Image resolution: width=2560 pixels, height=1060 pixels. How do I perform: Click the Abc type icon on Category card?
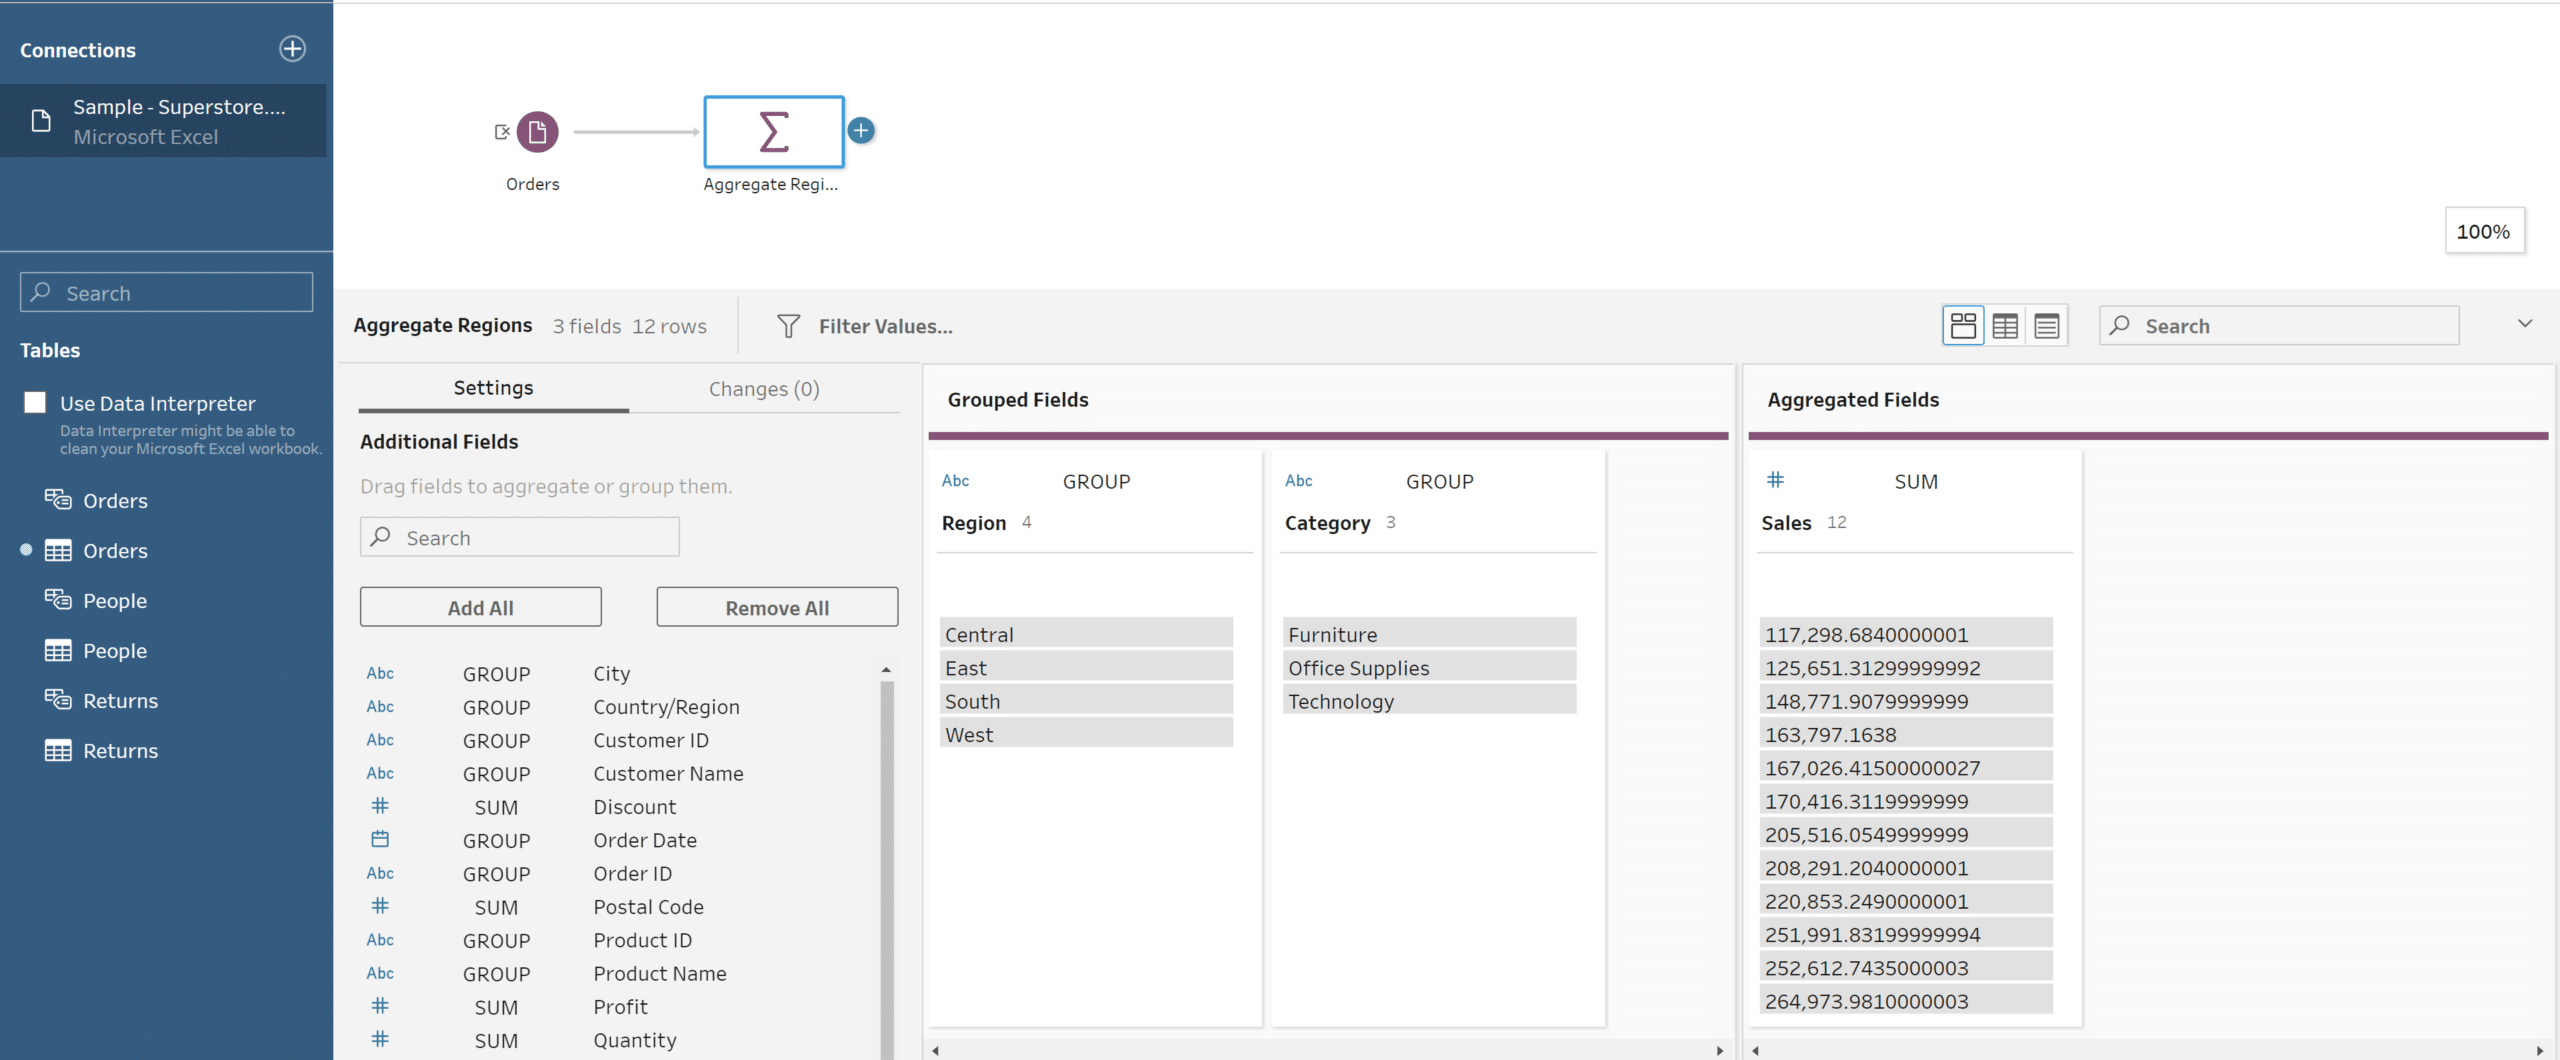pos(1299,481)
